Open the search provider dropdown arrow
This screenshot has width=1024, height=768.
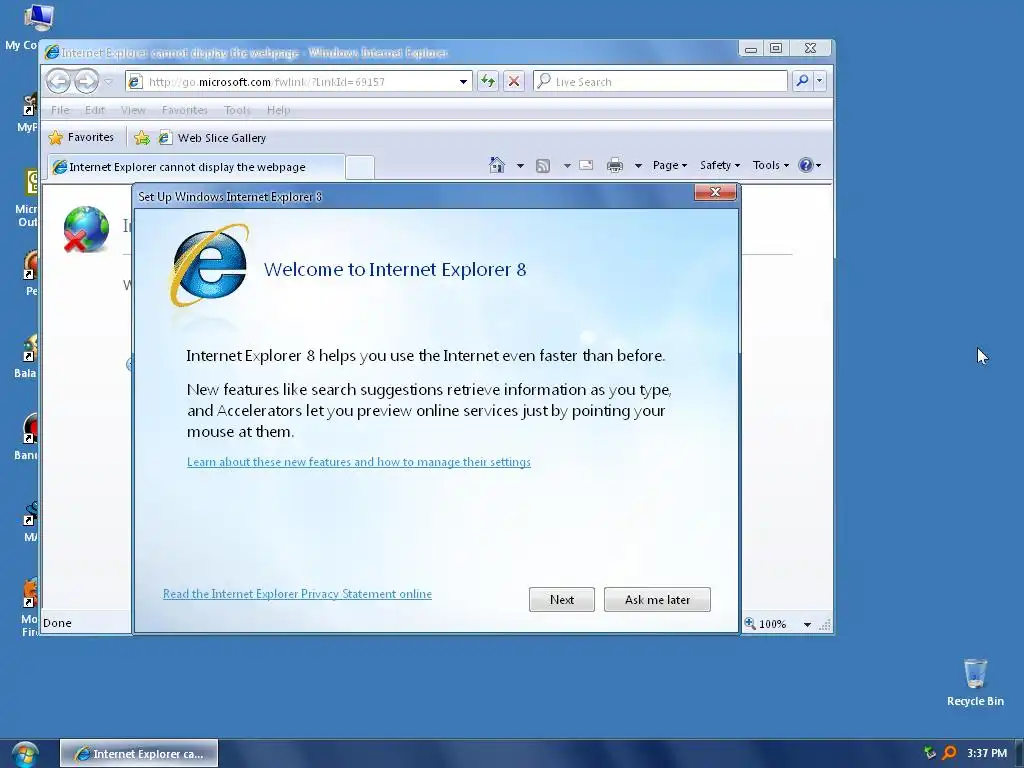(x=819, y=81)
